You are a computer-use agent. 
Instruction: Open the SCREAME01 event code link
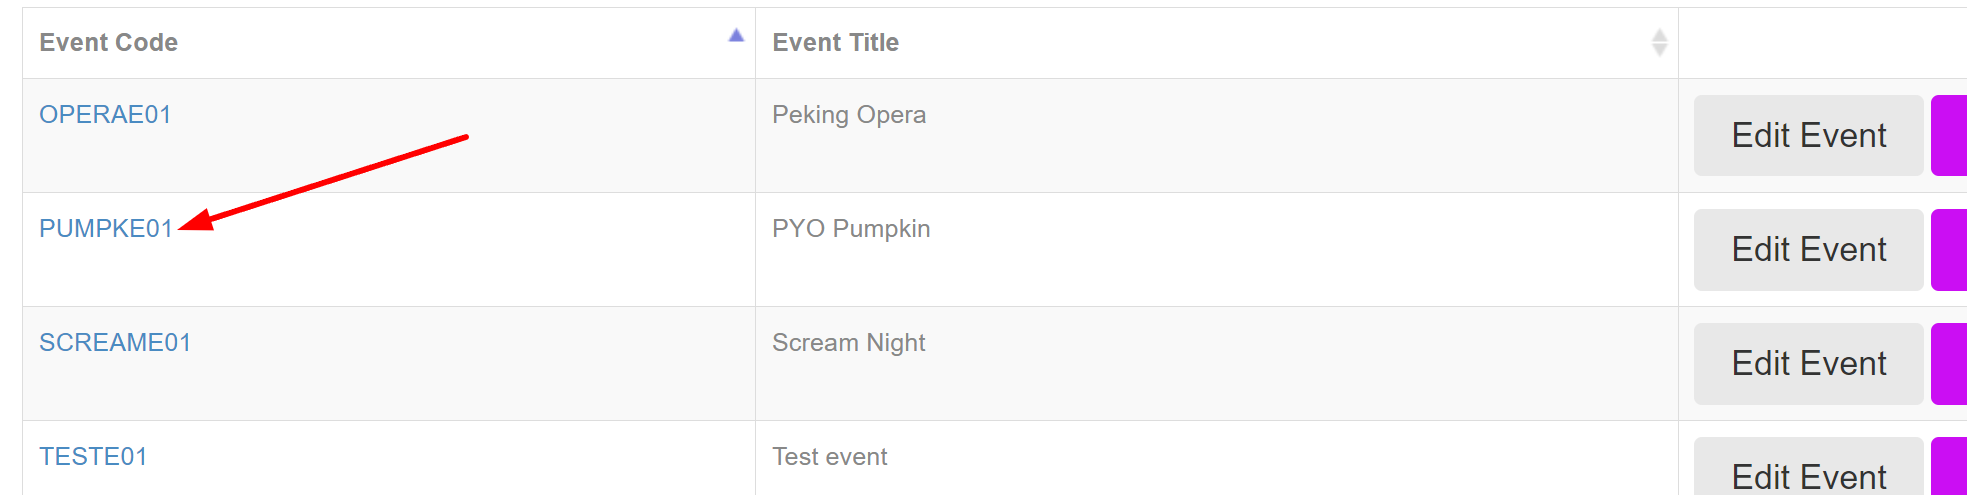point(115,343)
